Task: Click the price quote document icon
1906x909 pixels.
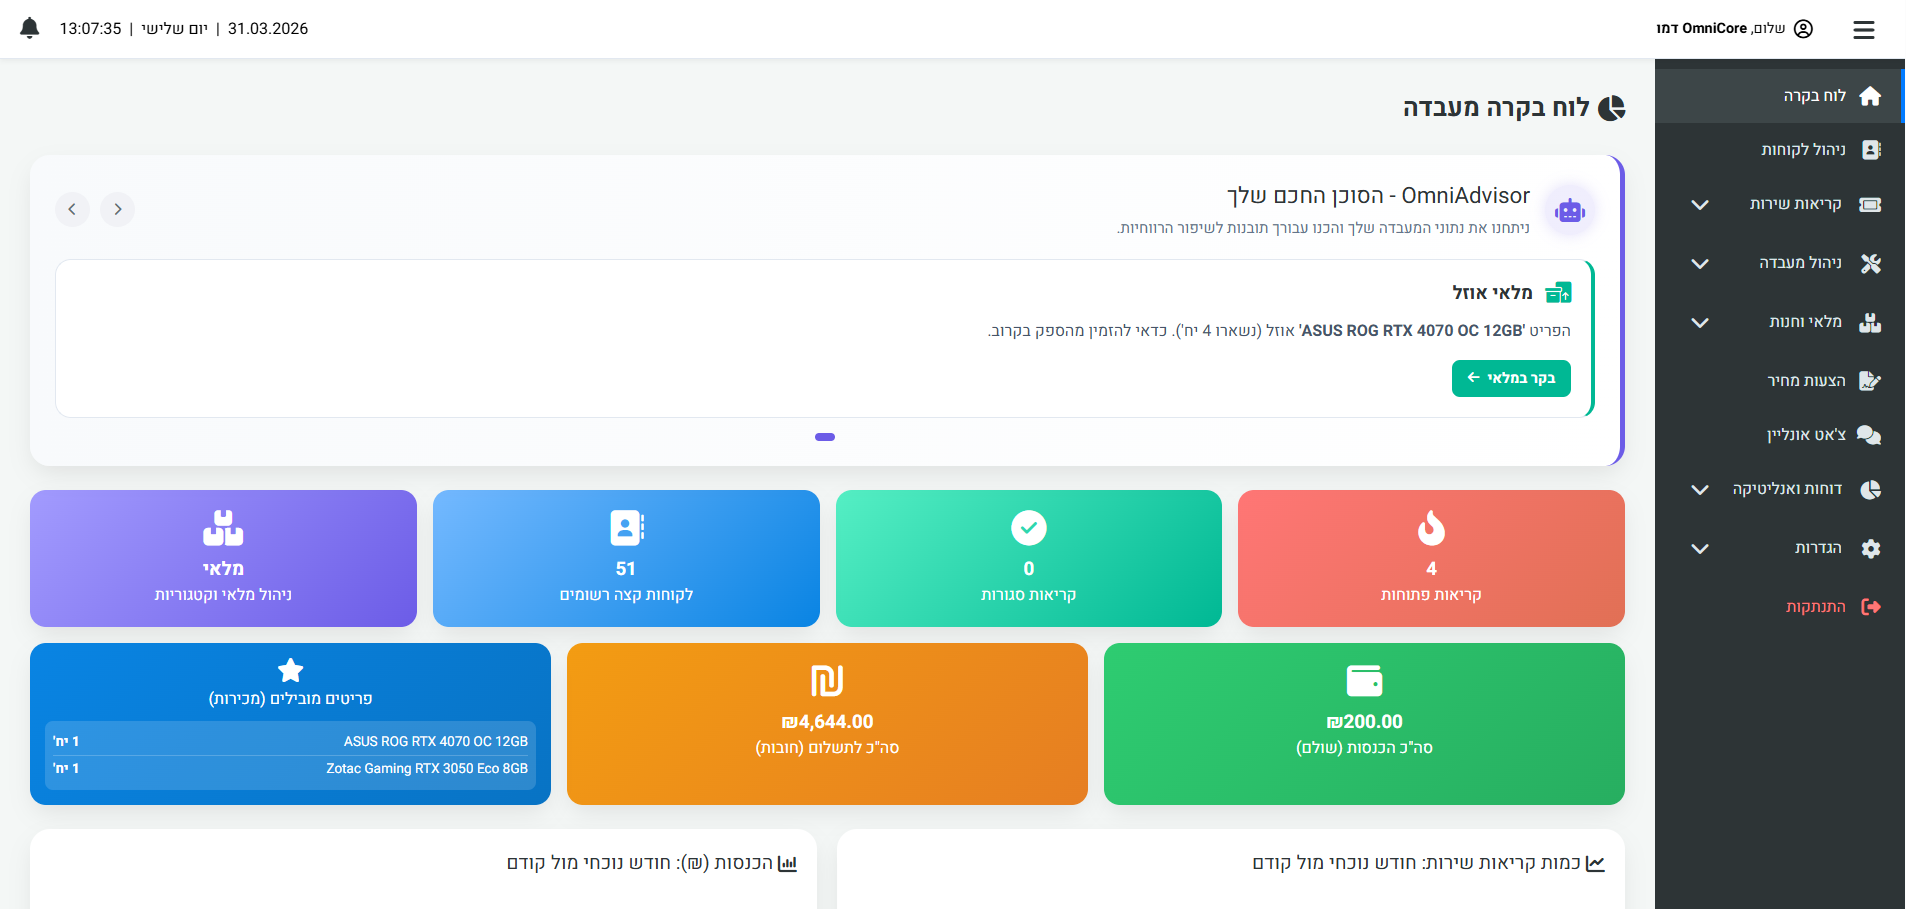Action: (1869, 381)
